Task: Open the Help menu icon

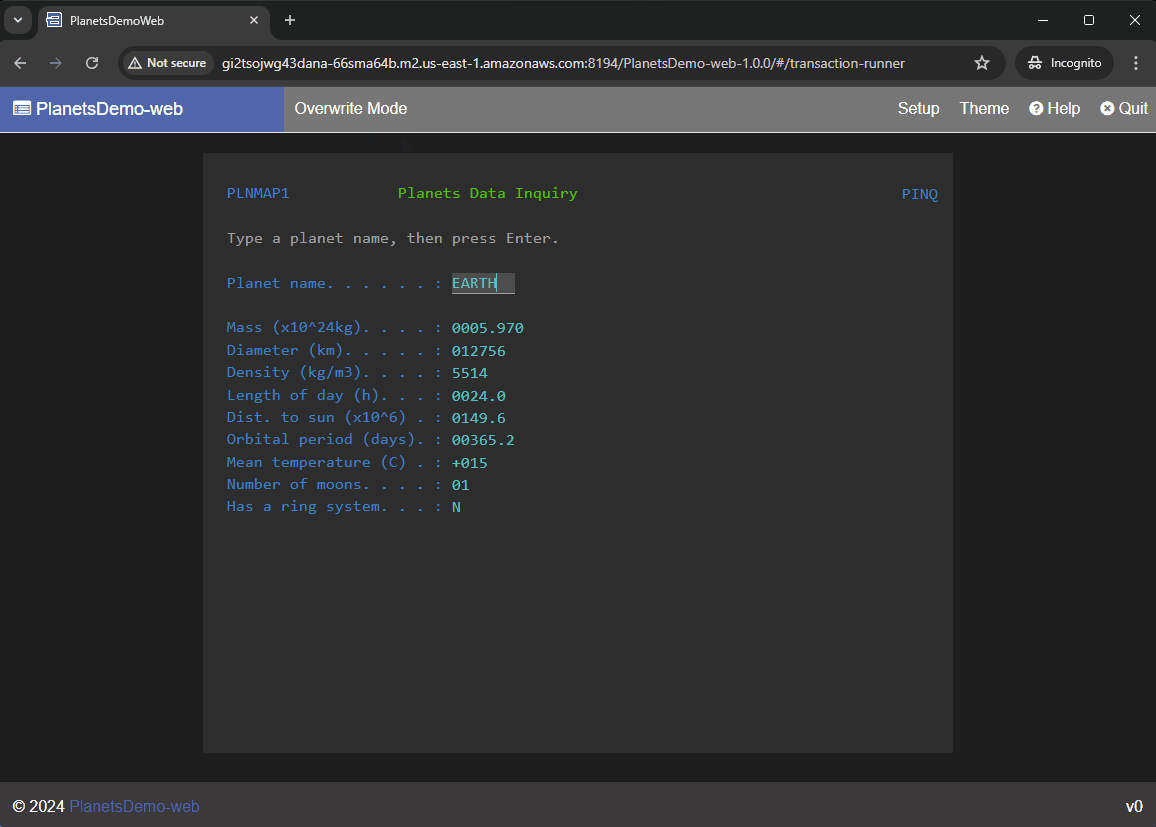Action: (x=1037, y=109)
